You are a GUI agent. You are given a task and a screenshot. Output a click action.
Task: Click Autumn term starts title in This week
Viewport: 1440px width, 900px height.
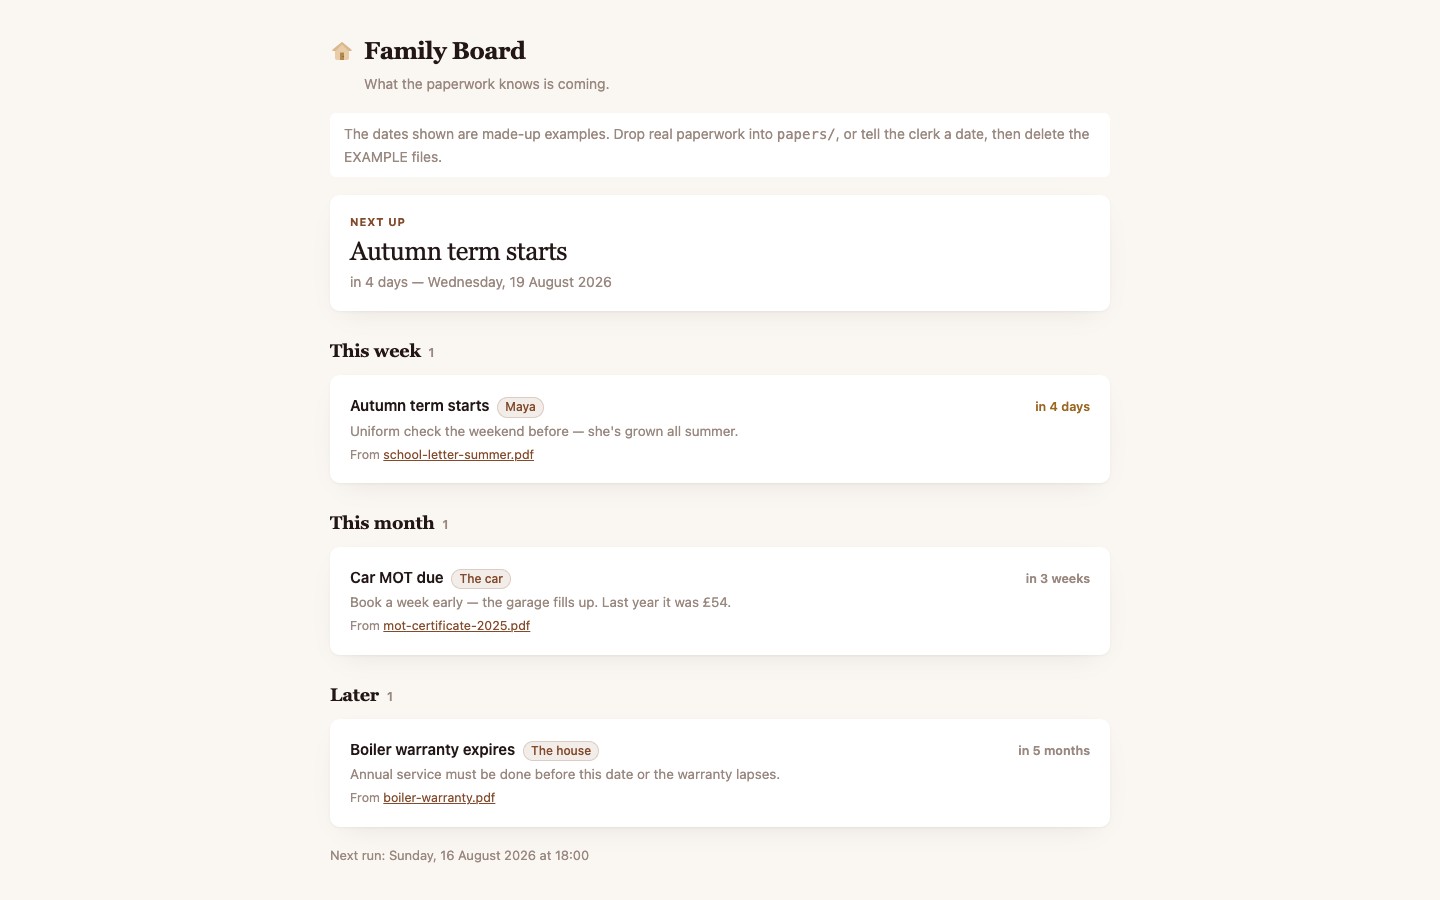419,406
